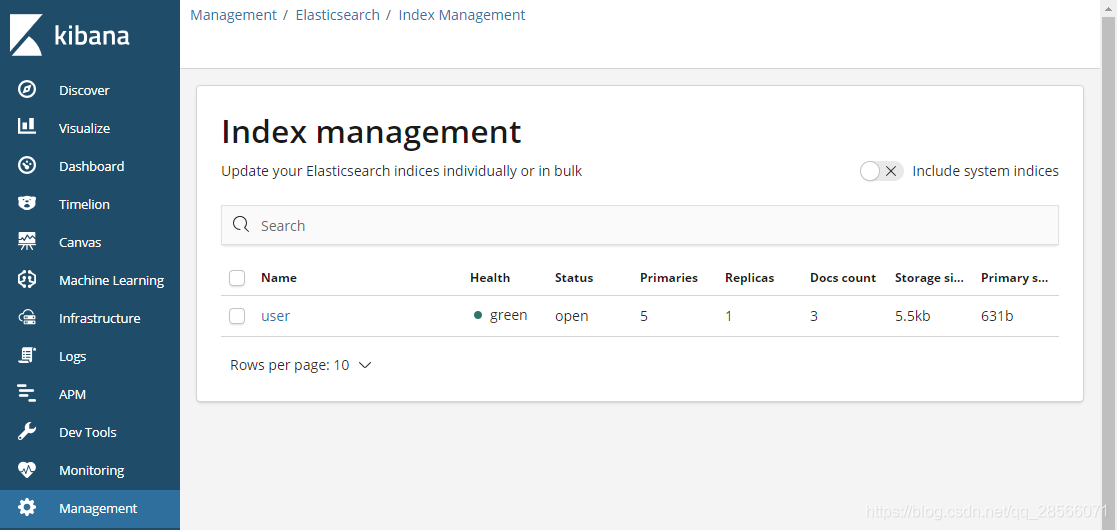Open APM via stacked bars icon

click(26, 393)
